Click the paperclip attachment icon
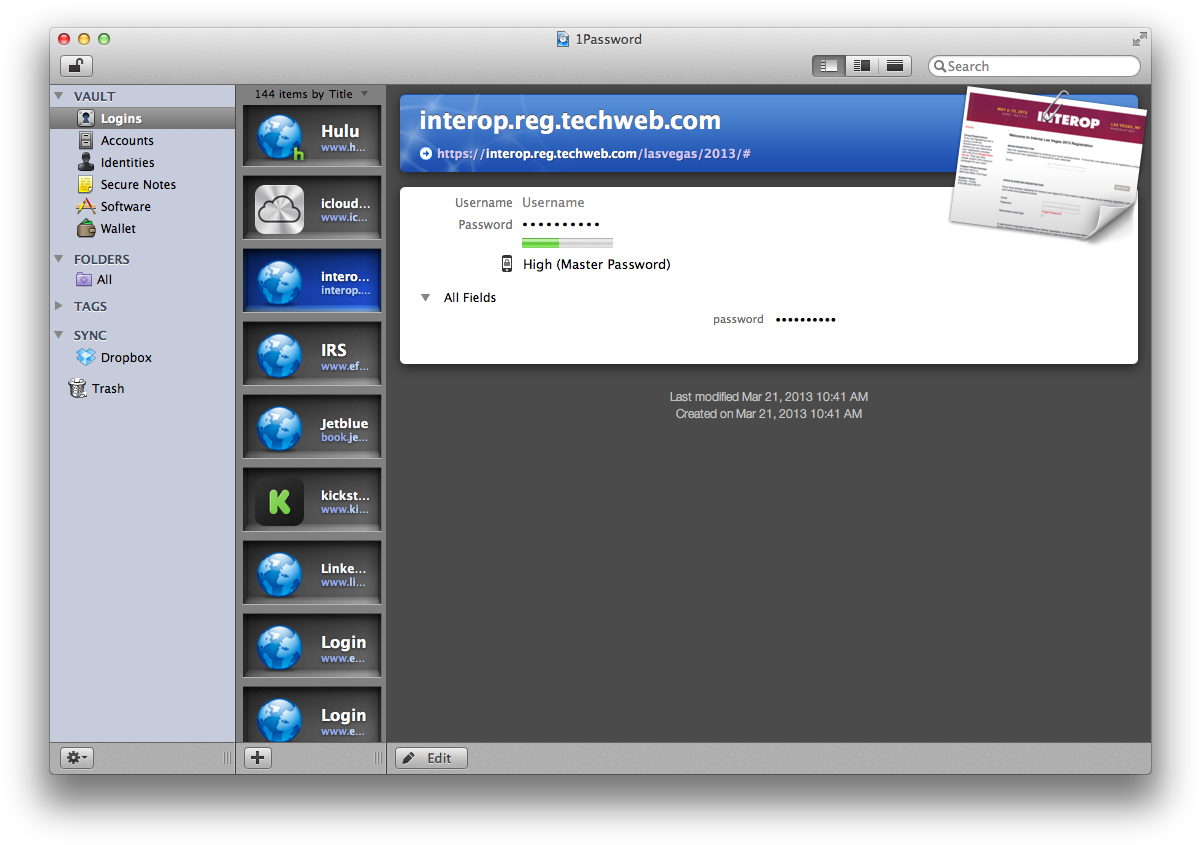This screenshot has height=845, width=1200. (x=1055, y=107)
